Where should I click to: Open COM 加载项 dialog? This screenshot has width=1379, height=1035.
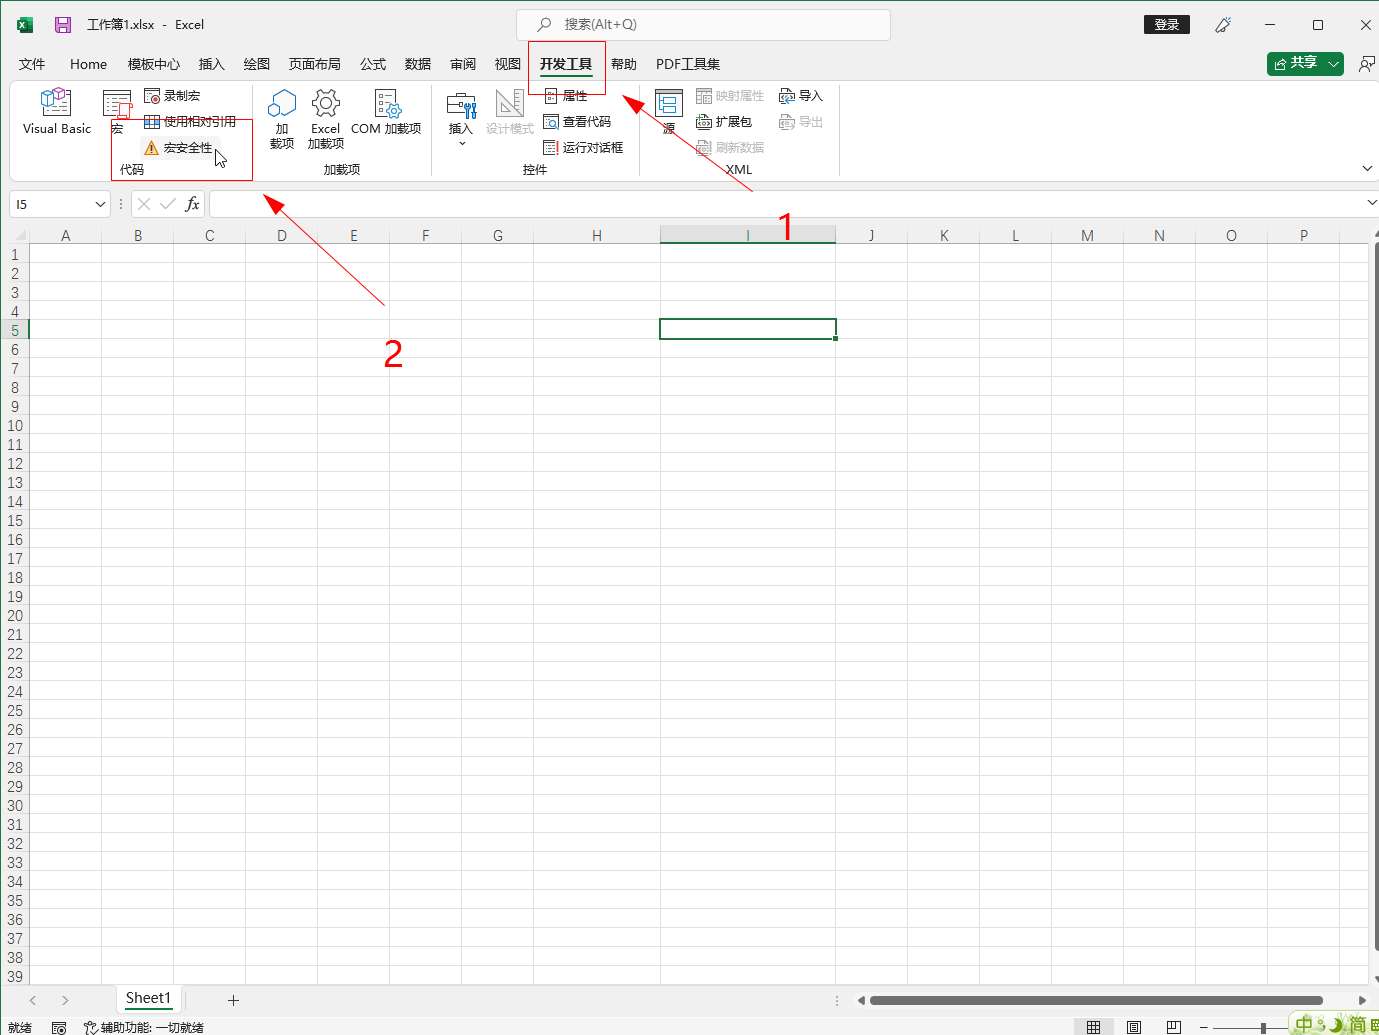coord(386,112)
